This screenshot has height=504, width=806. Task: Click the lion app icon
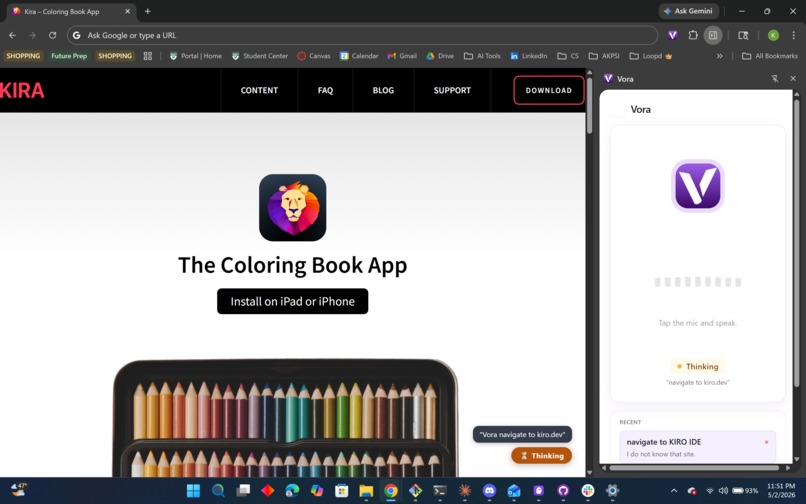pos(292,207)
